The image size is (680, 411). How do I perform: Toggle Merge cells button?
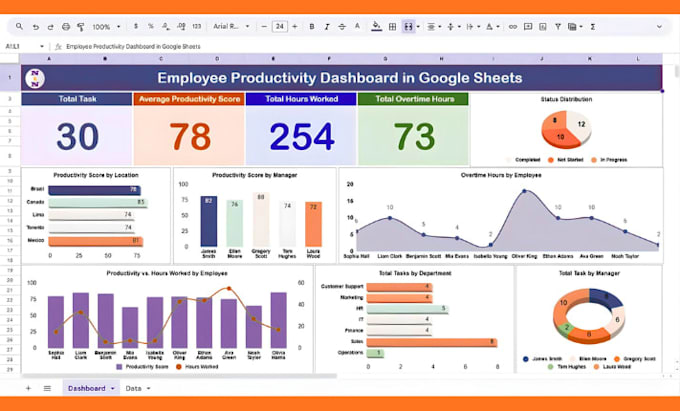point(408,26)
